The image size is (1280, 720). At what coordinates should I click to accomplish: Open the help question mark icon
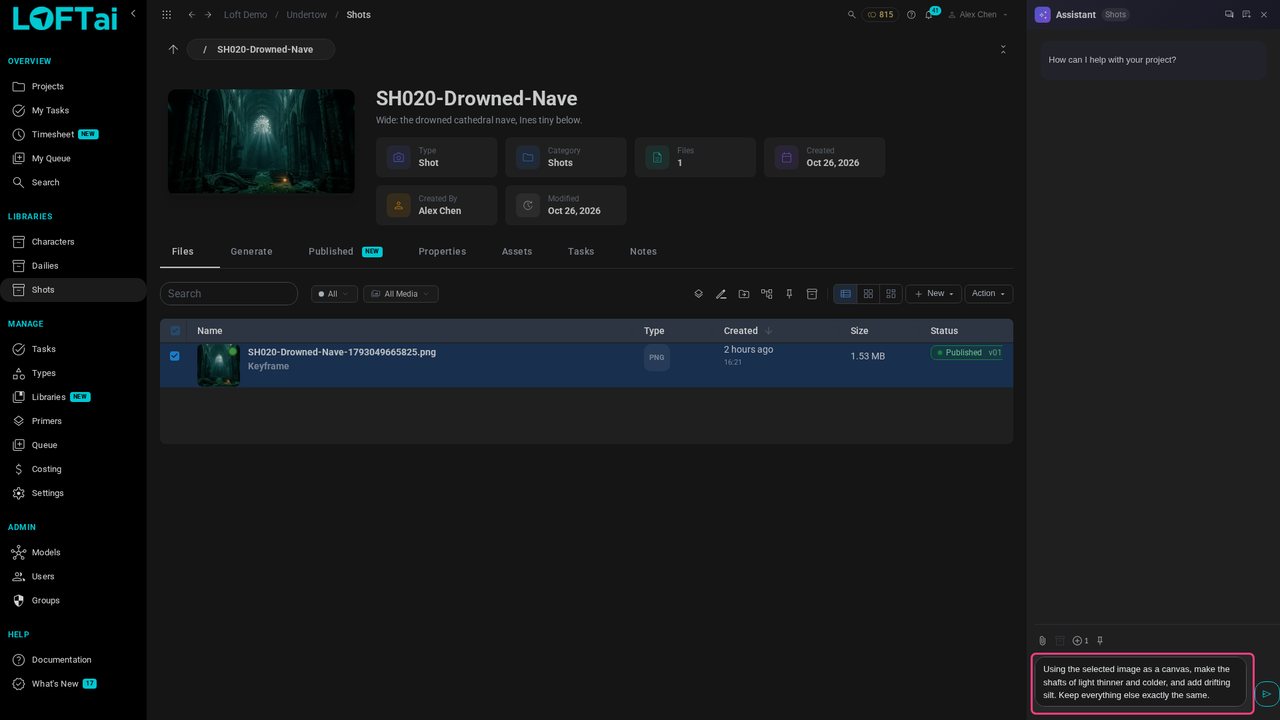tap(911, 15)
